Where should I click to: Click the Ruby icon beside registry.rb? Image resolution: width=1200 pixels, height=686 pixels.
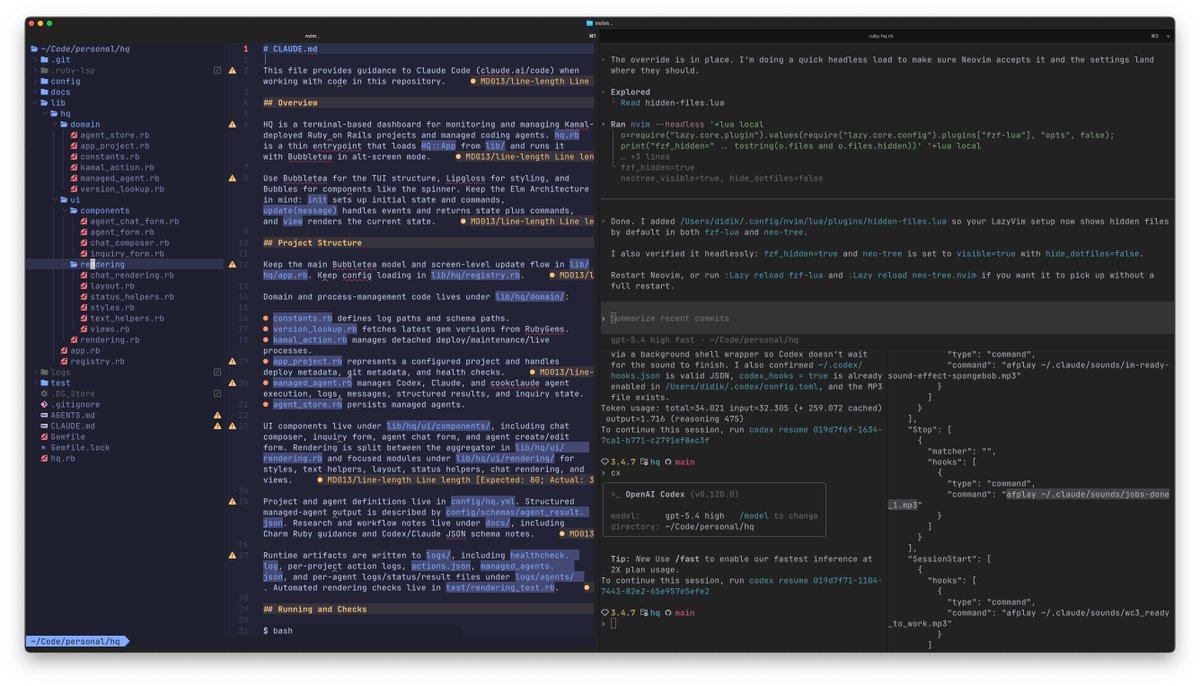(64, 361)
